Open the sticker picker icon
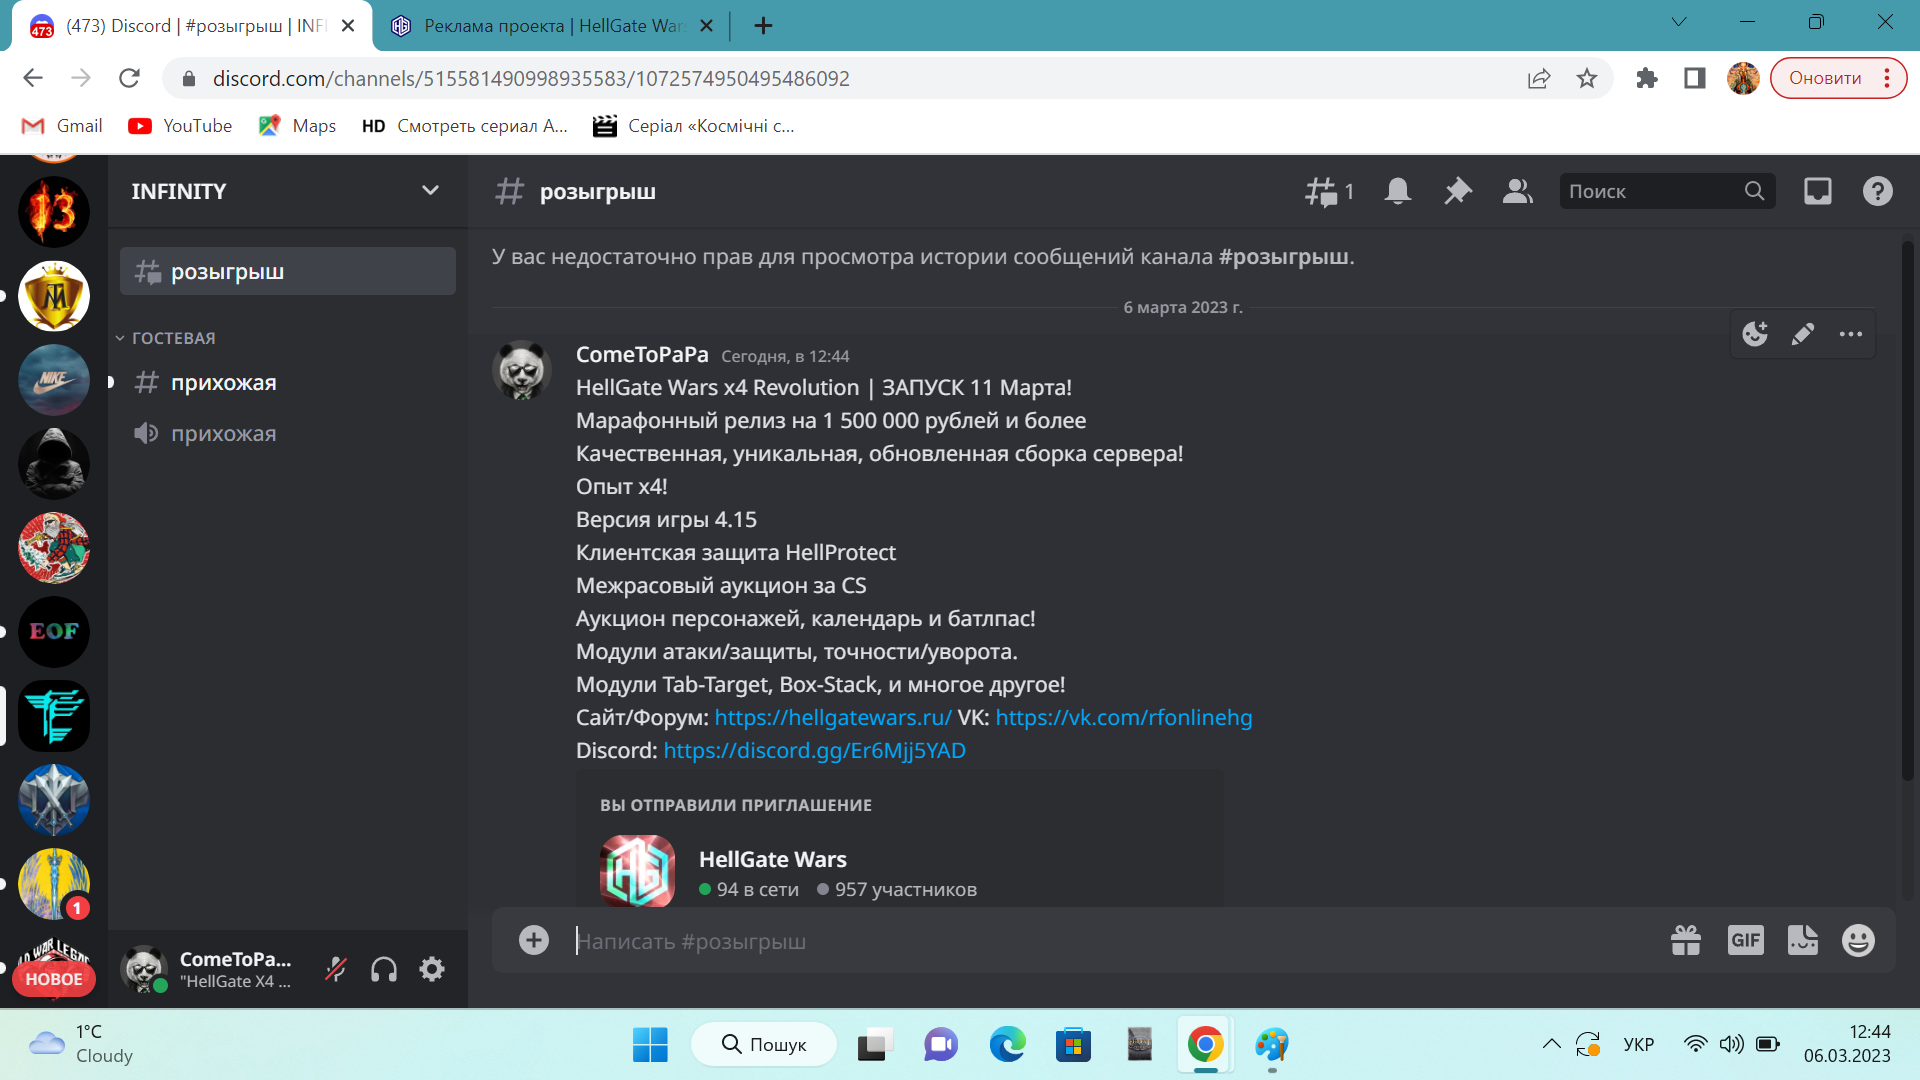The image size is (1920, 1080). pos(1803,940)
